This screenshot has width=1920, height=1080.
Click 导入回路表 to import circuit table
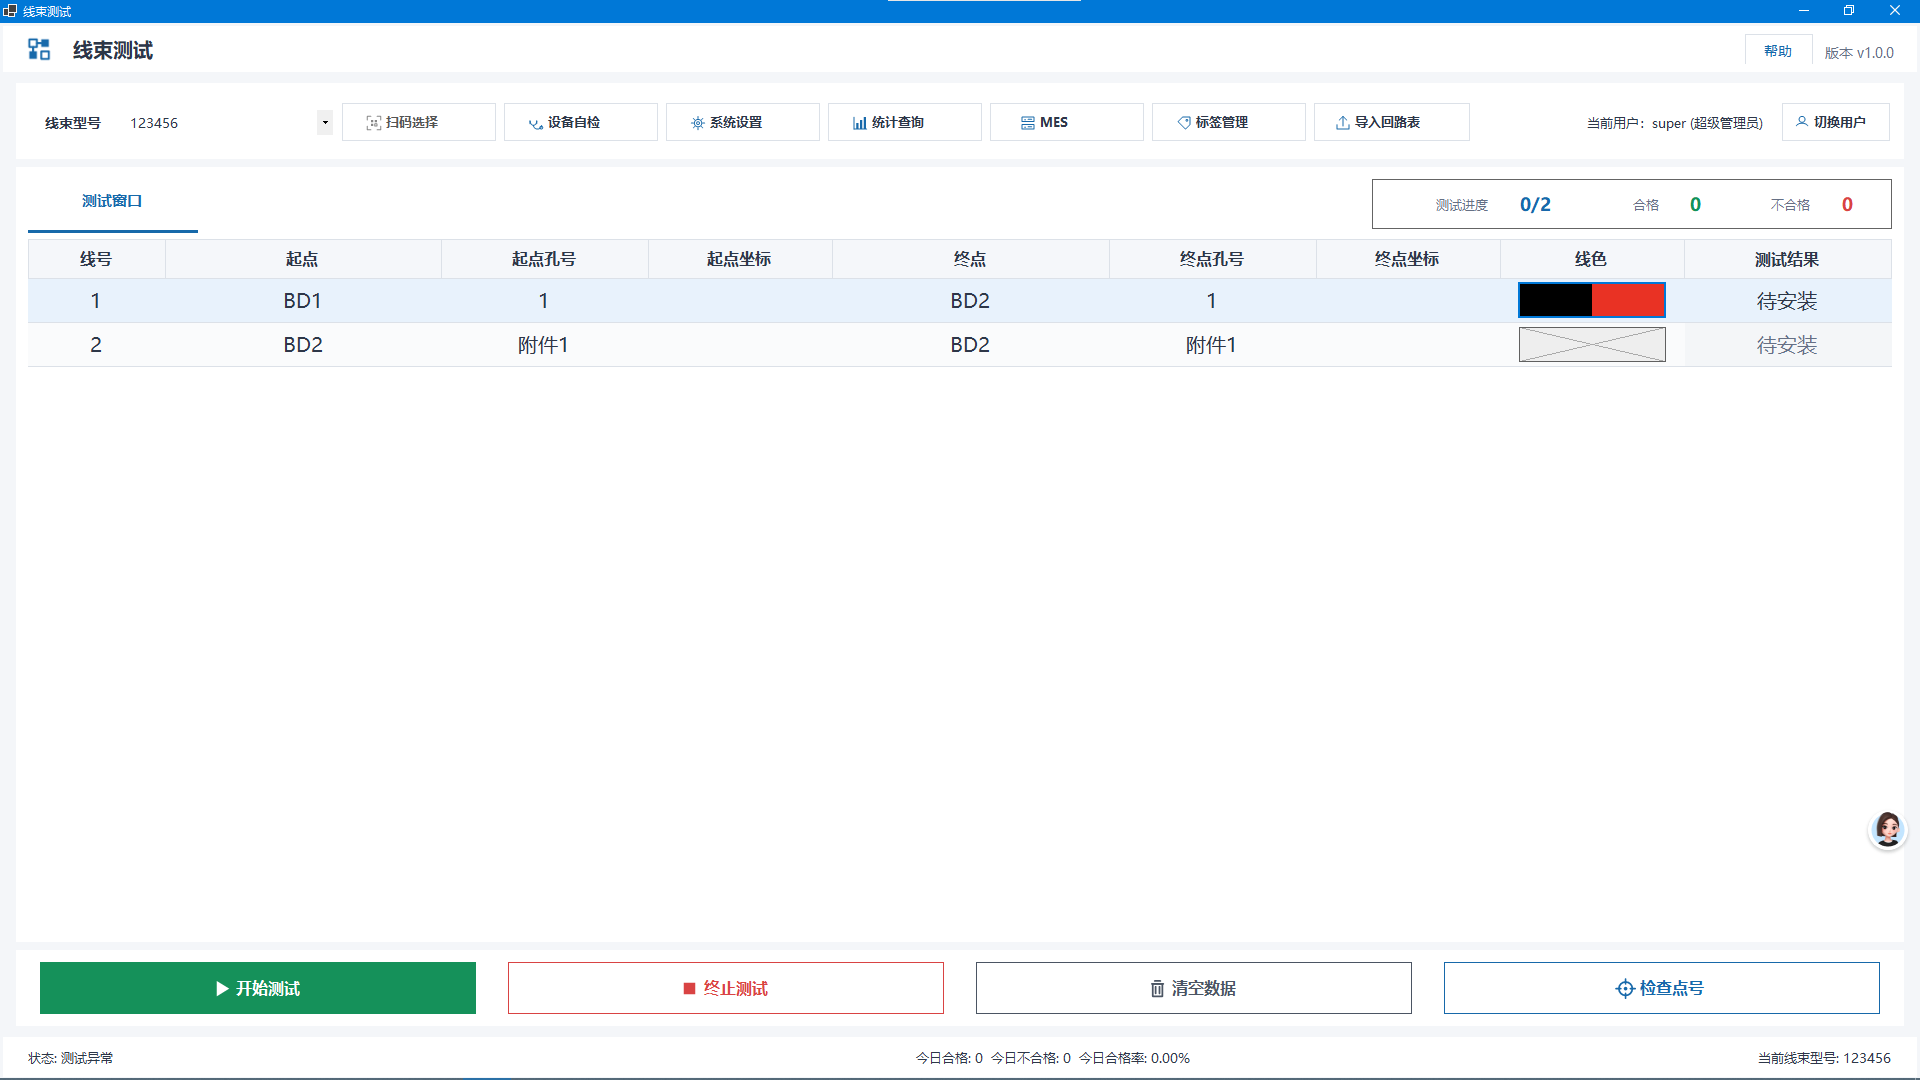1392,122
